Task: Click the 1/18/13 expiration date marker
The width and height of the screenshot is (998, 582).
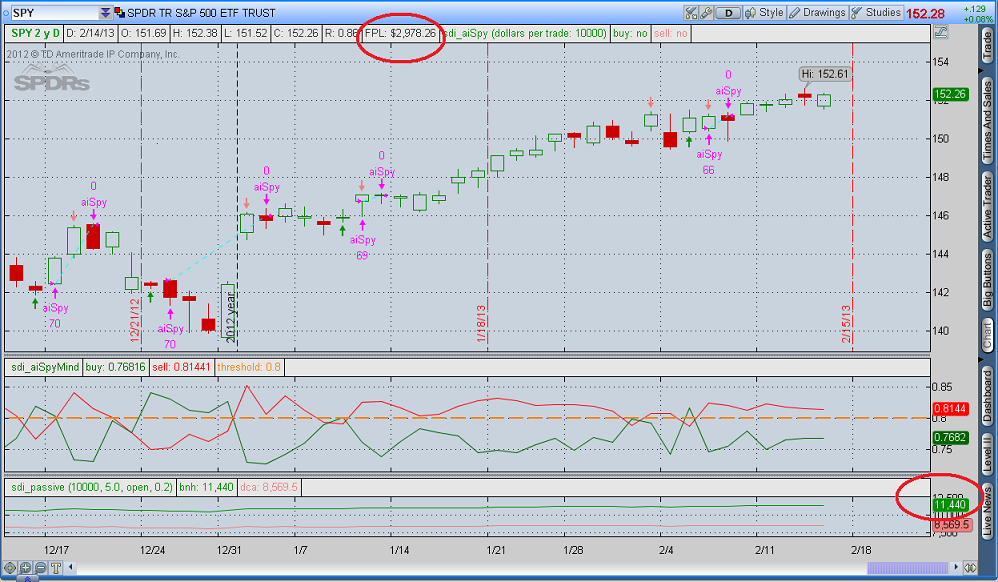Action: click(481, 323)
